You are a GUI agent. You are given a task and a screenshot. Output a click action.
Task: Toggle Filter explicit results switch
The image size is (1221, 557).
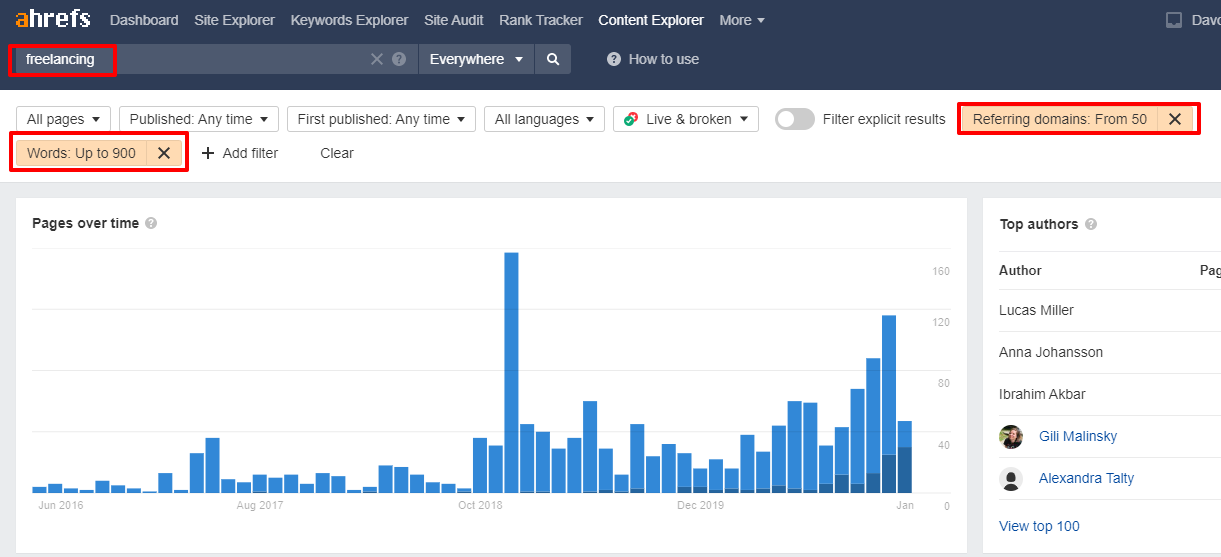pos(795,119)
